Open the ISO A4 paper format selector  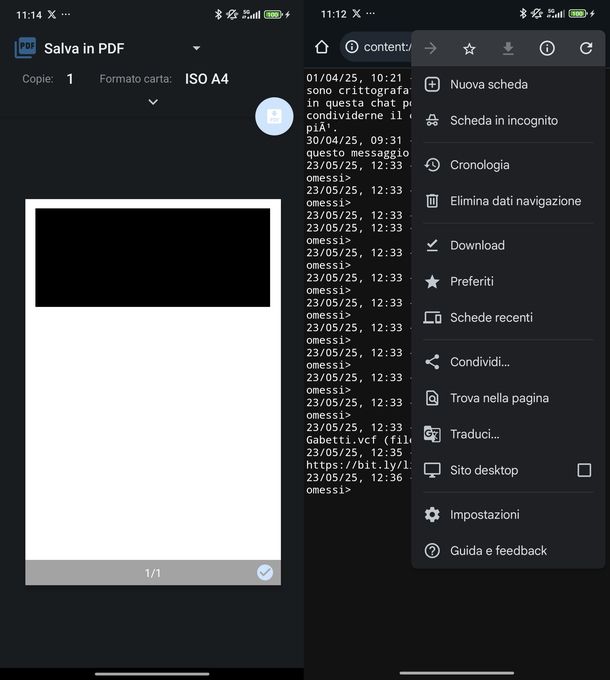click(x=206, y=79)
